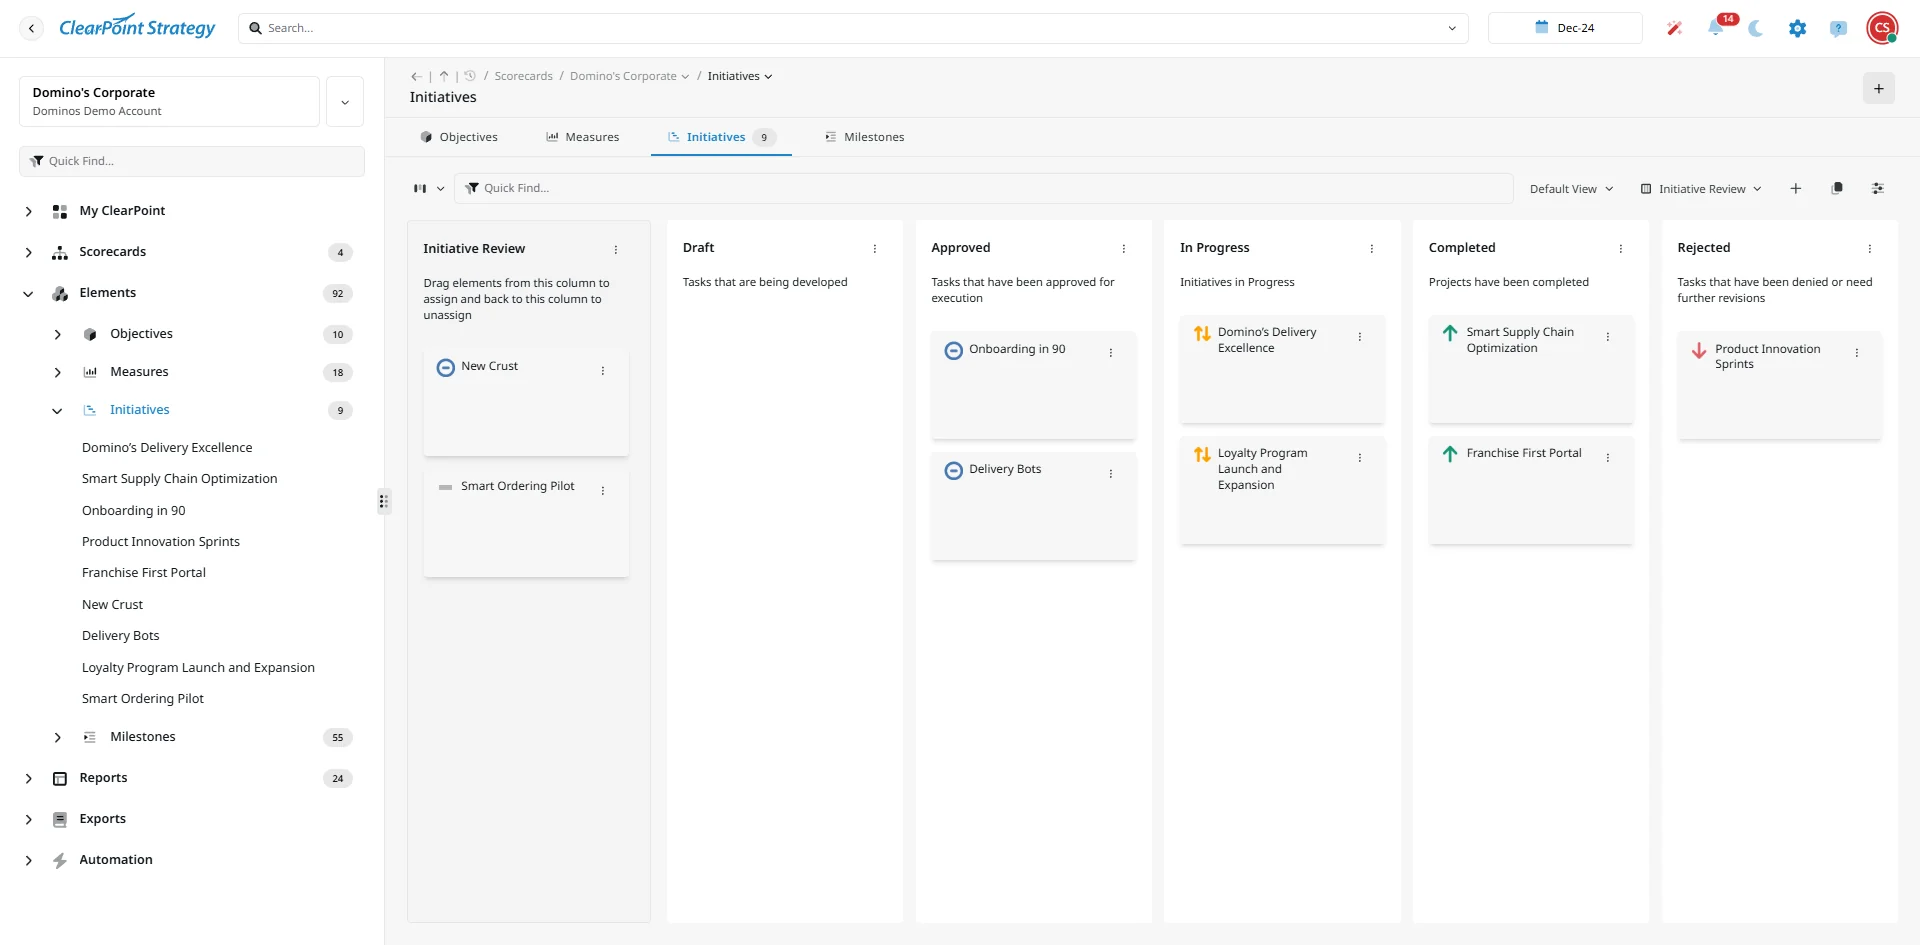Click the CS user avatar

[x=1883, y=27]
